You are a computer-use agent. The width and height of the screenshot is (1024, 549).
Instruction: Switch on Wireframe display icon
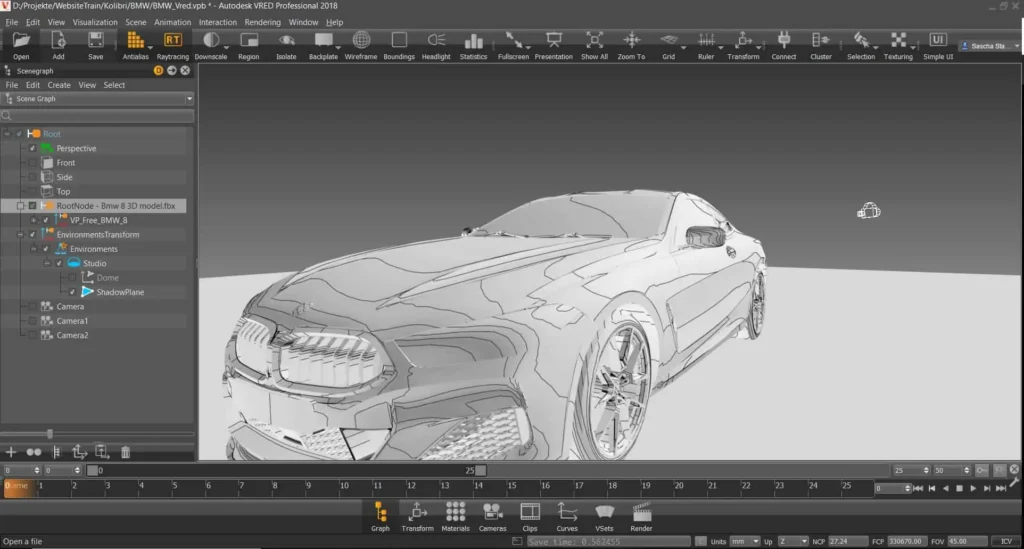coord(361,40)
